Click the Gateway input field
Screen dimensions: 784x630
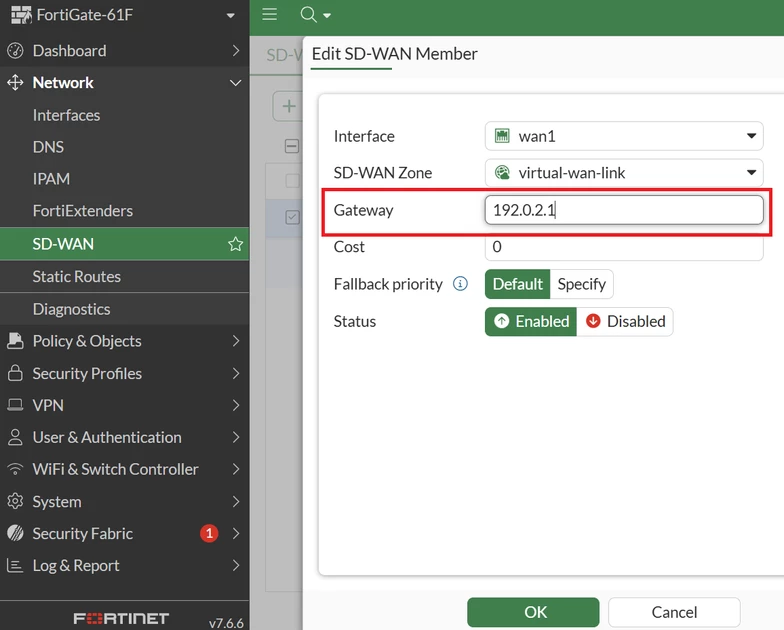coord(624,210)
